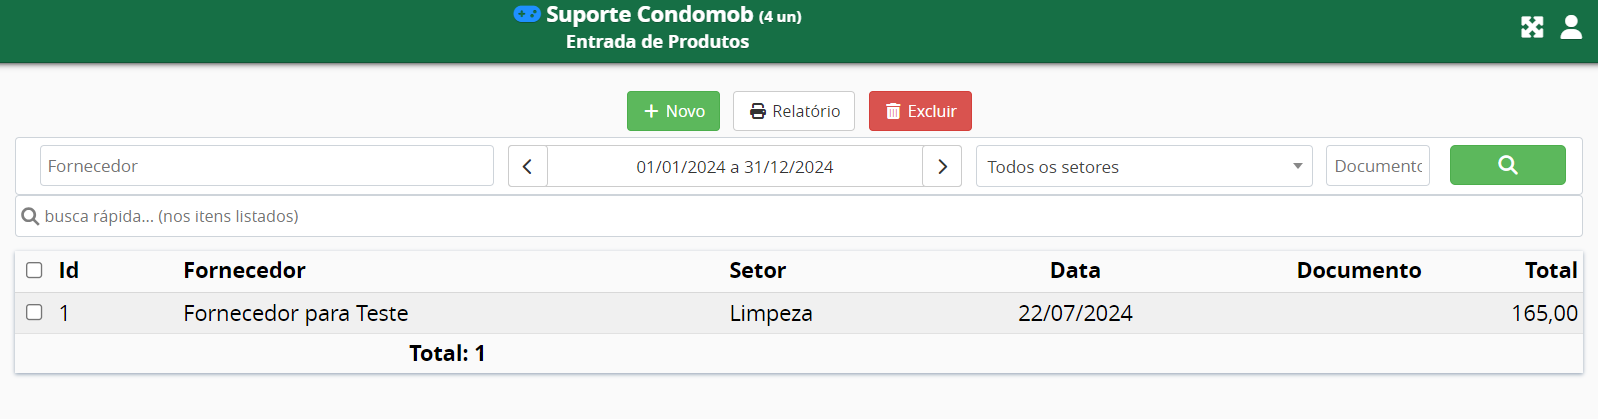Open the date range 01/01/2024 a 31/12/2024
1598x419 pixels.
point(734,166)
